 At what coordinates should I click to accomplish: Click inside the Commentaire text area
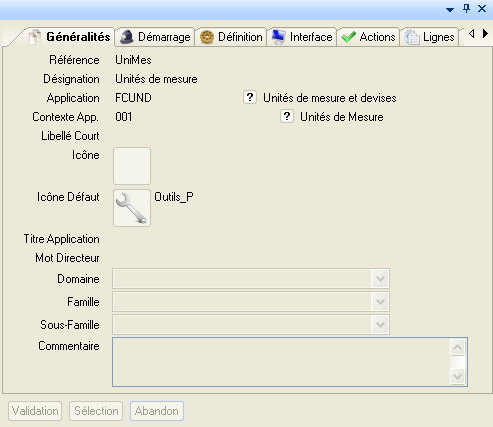(x=281, y=362)
